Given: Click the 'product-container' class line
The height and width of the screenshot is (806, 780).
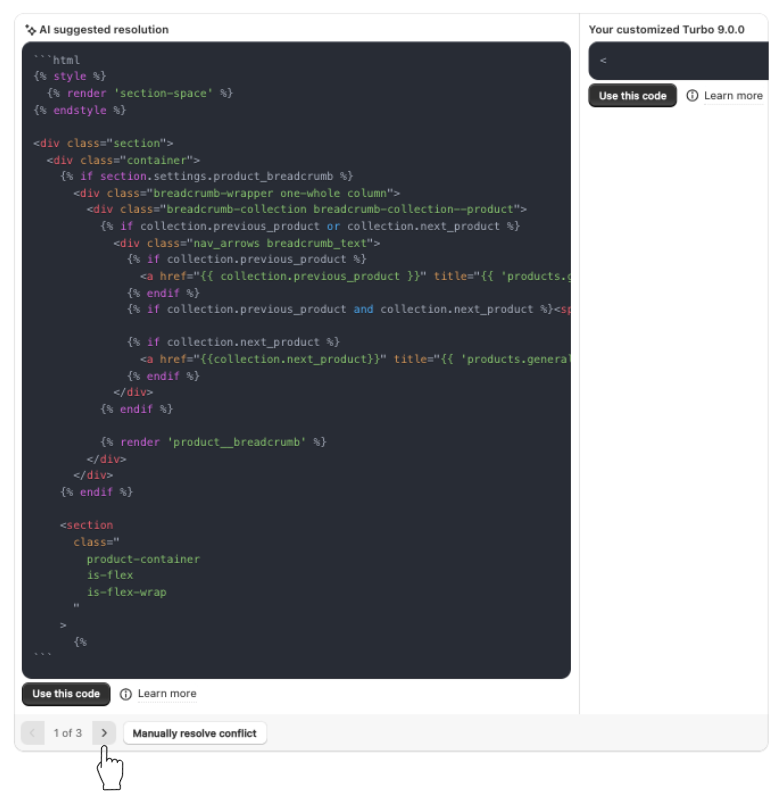Looking at the screenshot, I should pos(143,559).
